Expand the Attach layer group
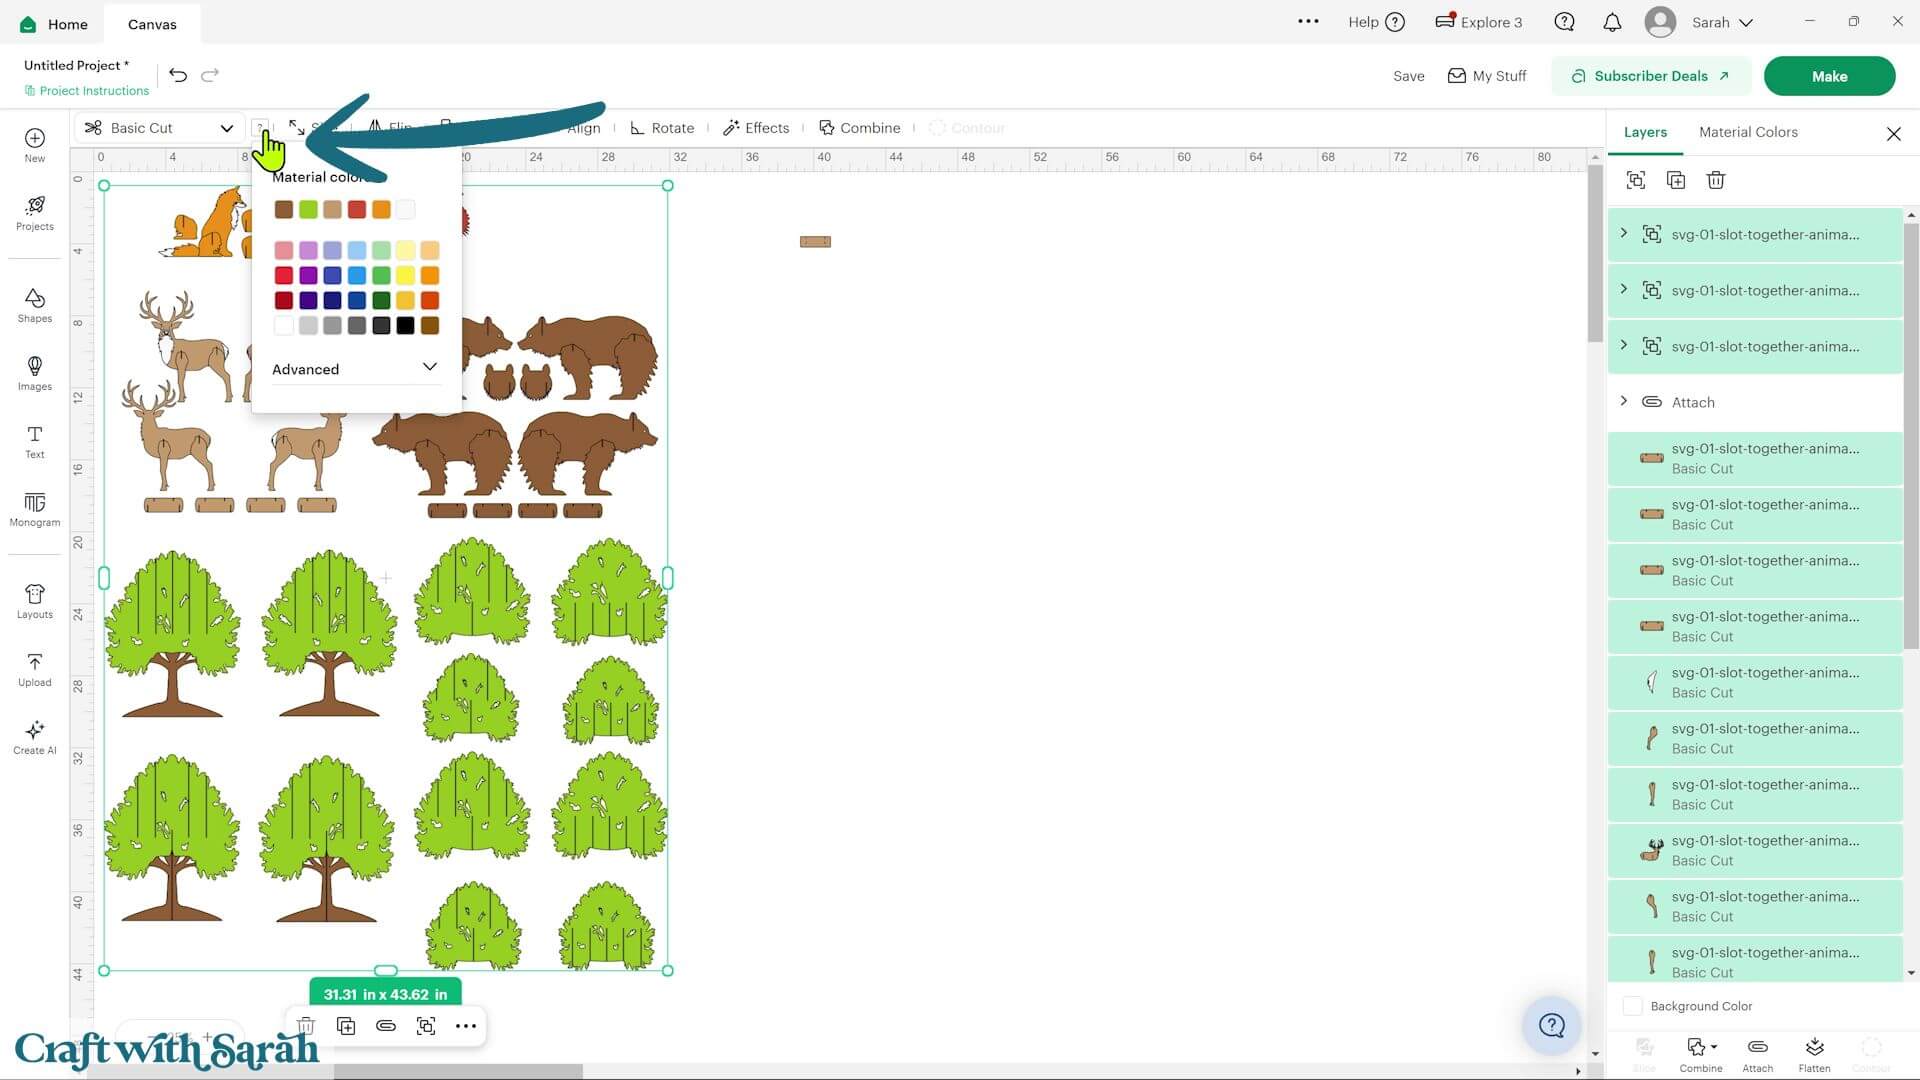 (x=1624, y=401)
